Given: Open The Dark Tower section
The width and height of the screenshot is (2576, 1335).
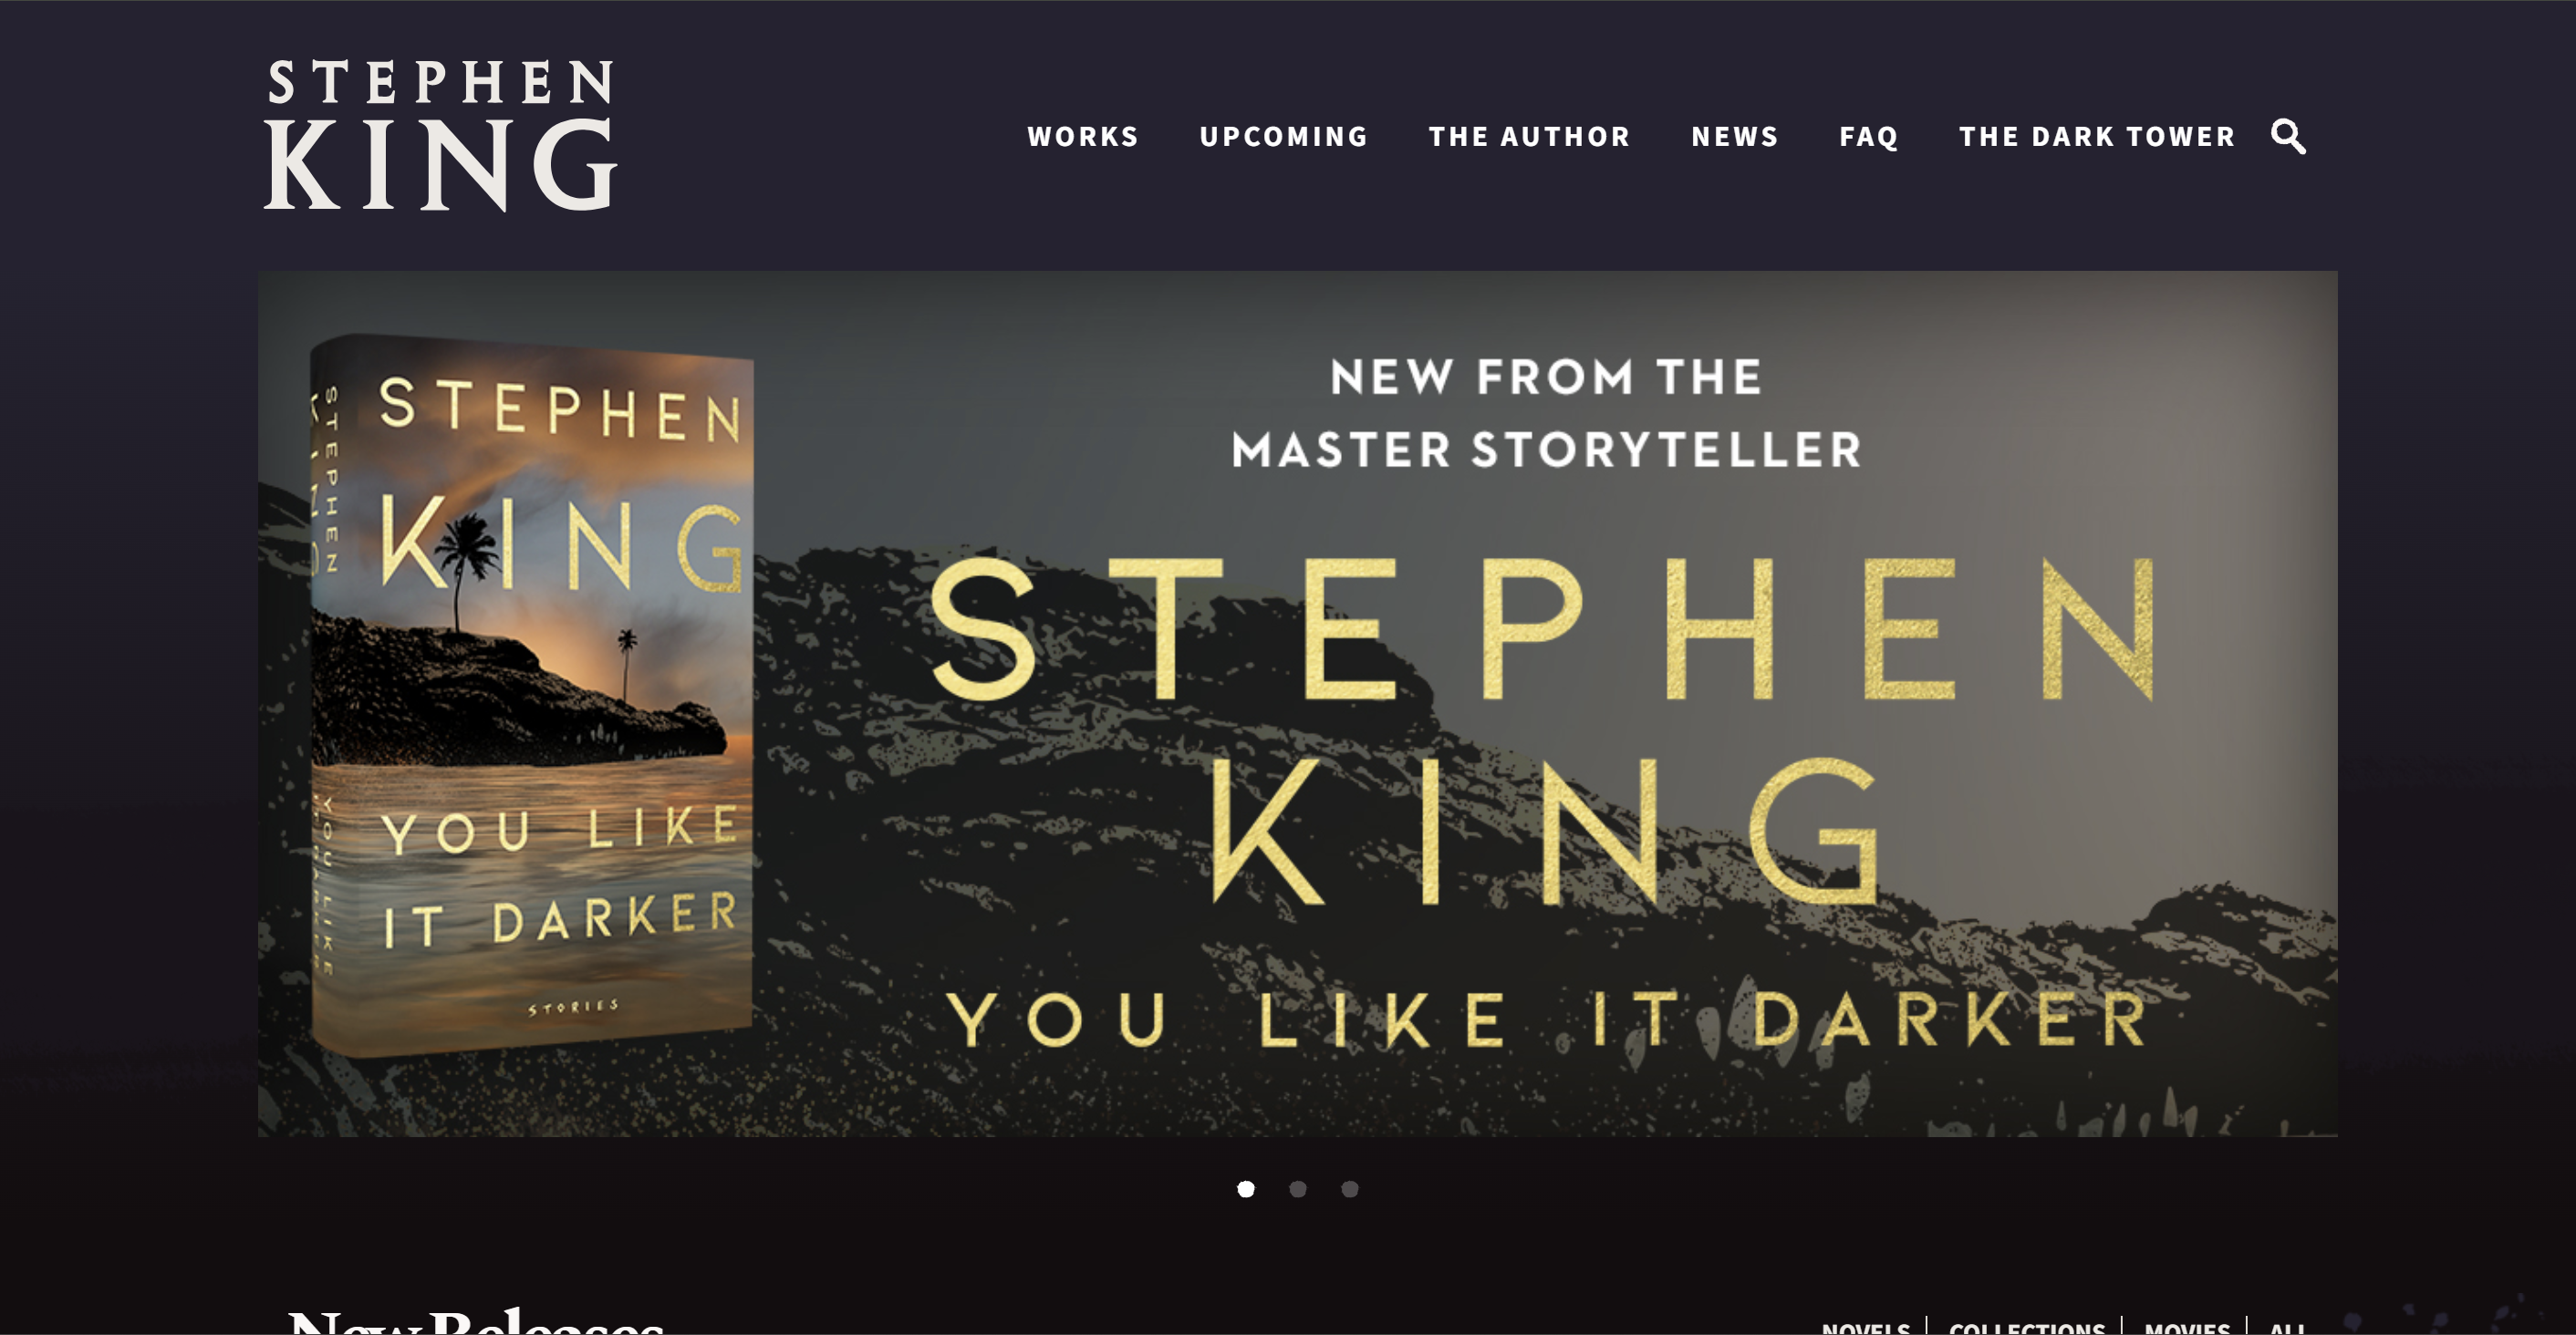Looking at the screenshot, I should point(2097,136).
